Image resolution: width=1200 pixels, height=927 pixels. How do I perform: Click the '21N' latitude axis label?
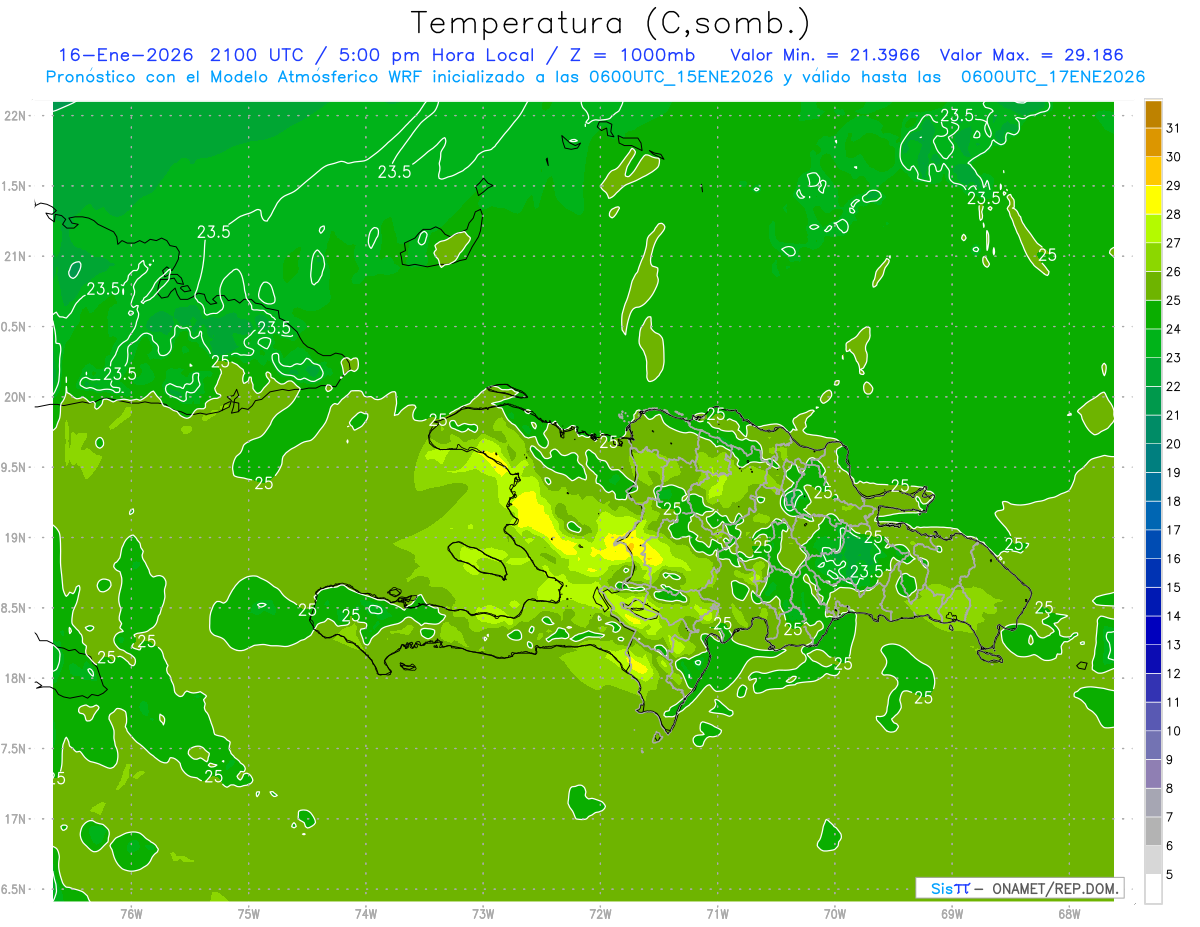coord(16,256)
